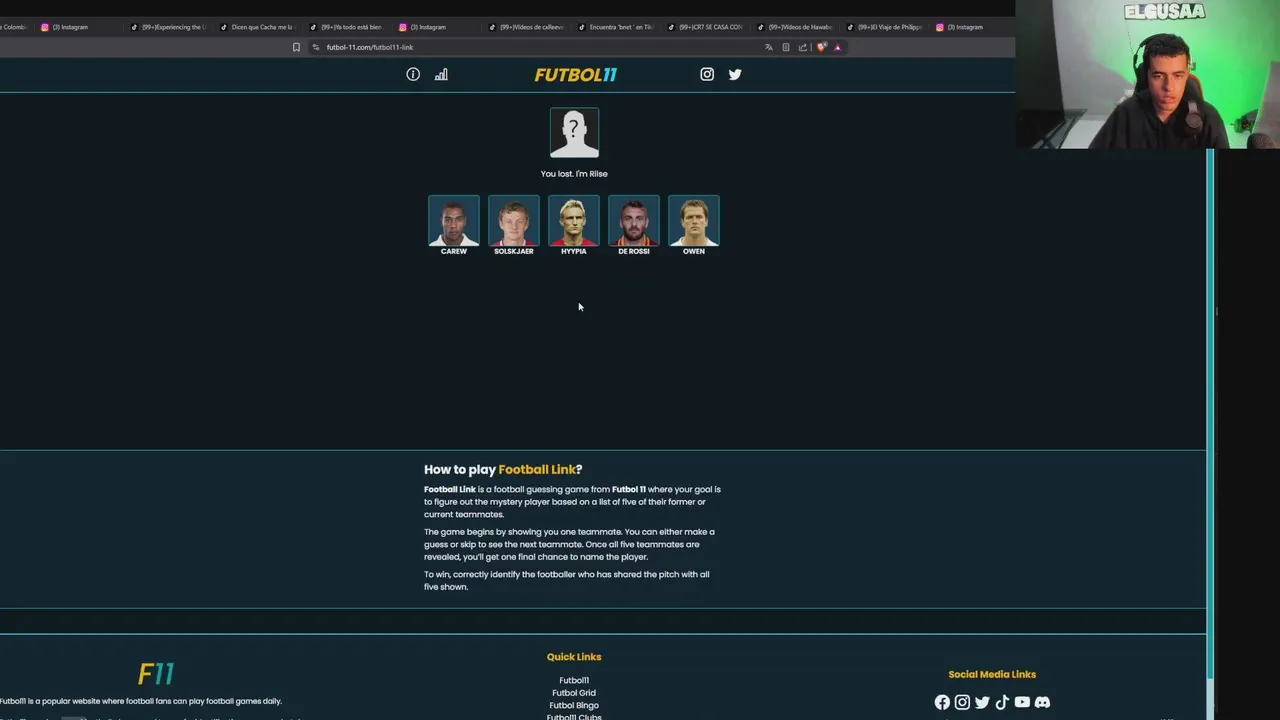Switch to the "Encuentra 'bmet' en Tik" tab
The width and height of the screenshot is (1280, 720).
[615, 27]
